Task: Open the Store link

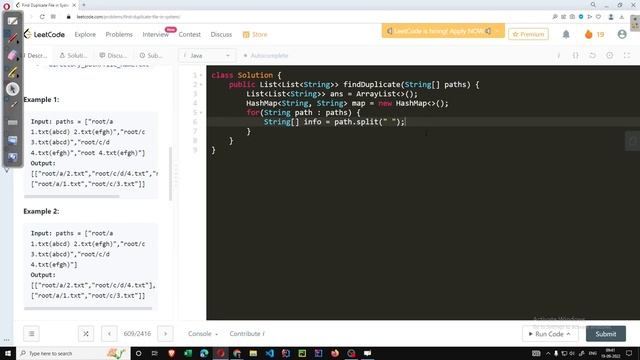Action: pos(255,35)
